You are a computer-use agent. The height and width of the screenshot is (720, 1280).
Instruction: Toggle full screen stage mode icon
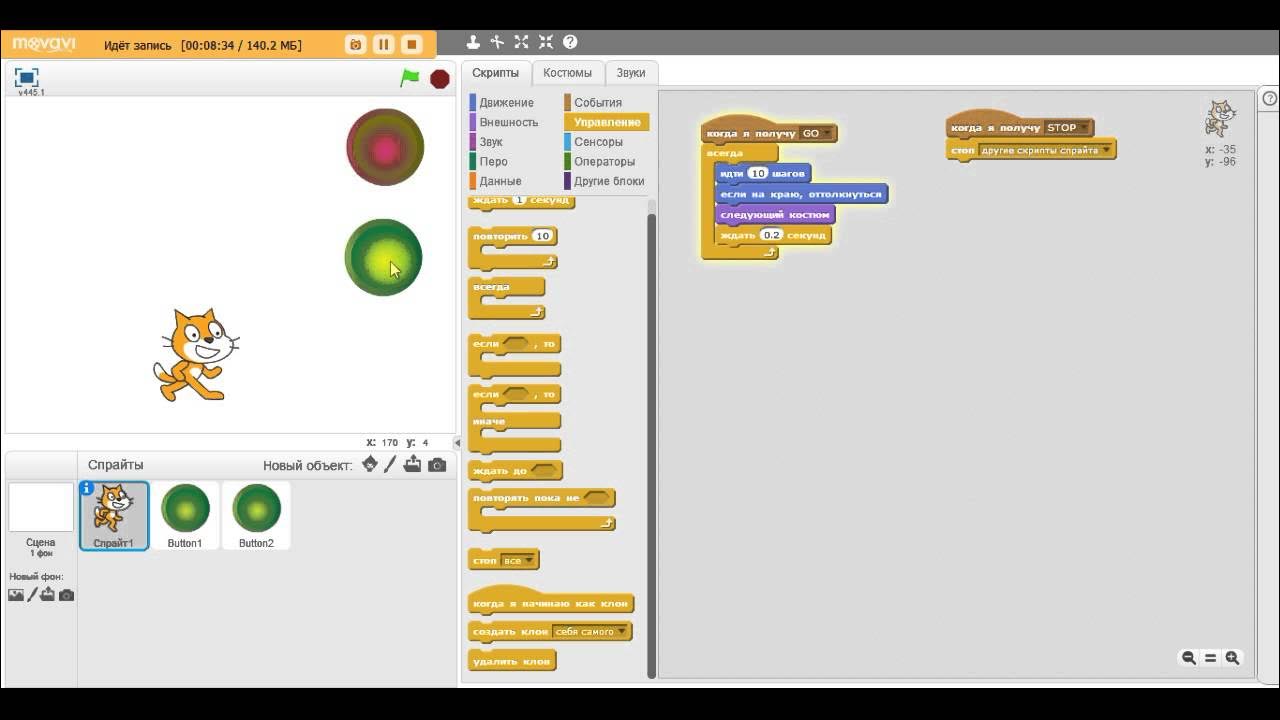(27, 77)
